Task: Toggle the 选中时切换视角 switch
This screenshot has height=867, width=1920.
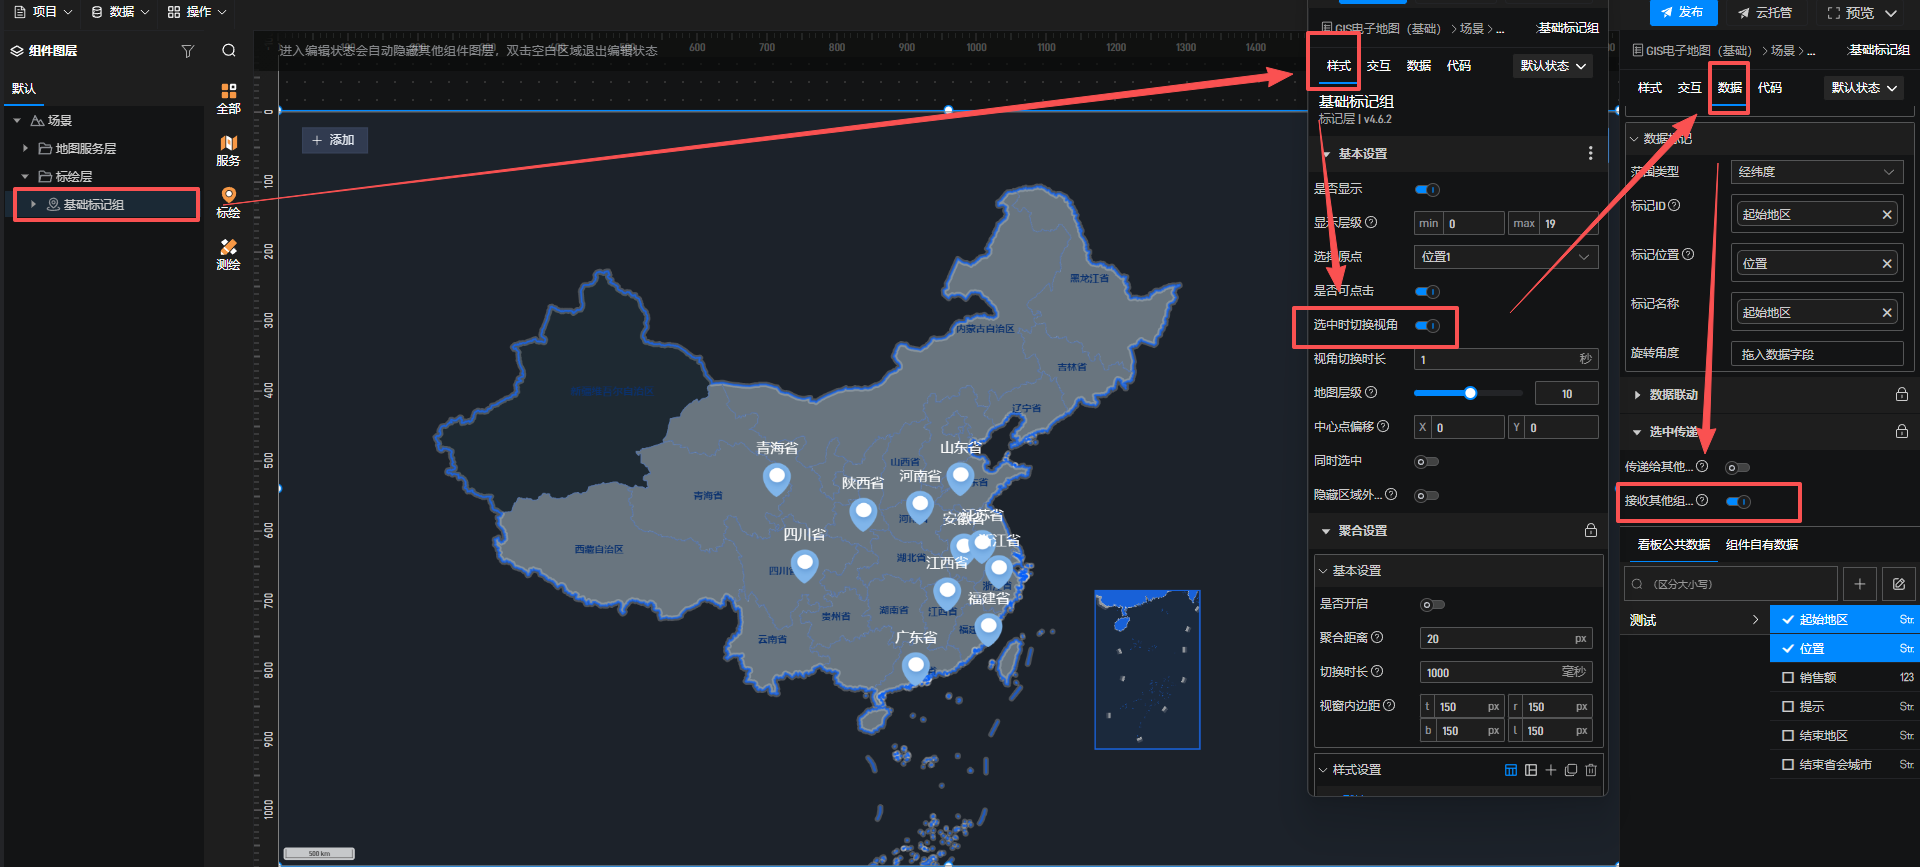Action: point(1428,326)
